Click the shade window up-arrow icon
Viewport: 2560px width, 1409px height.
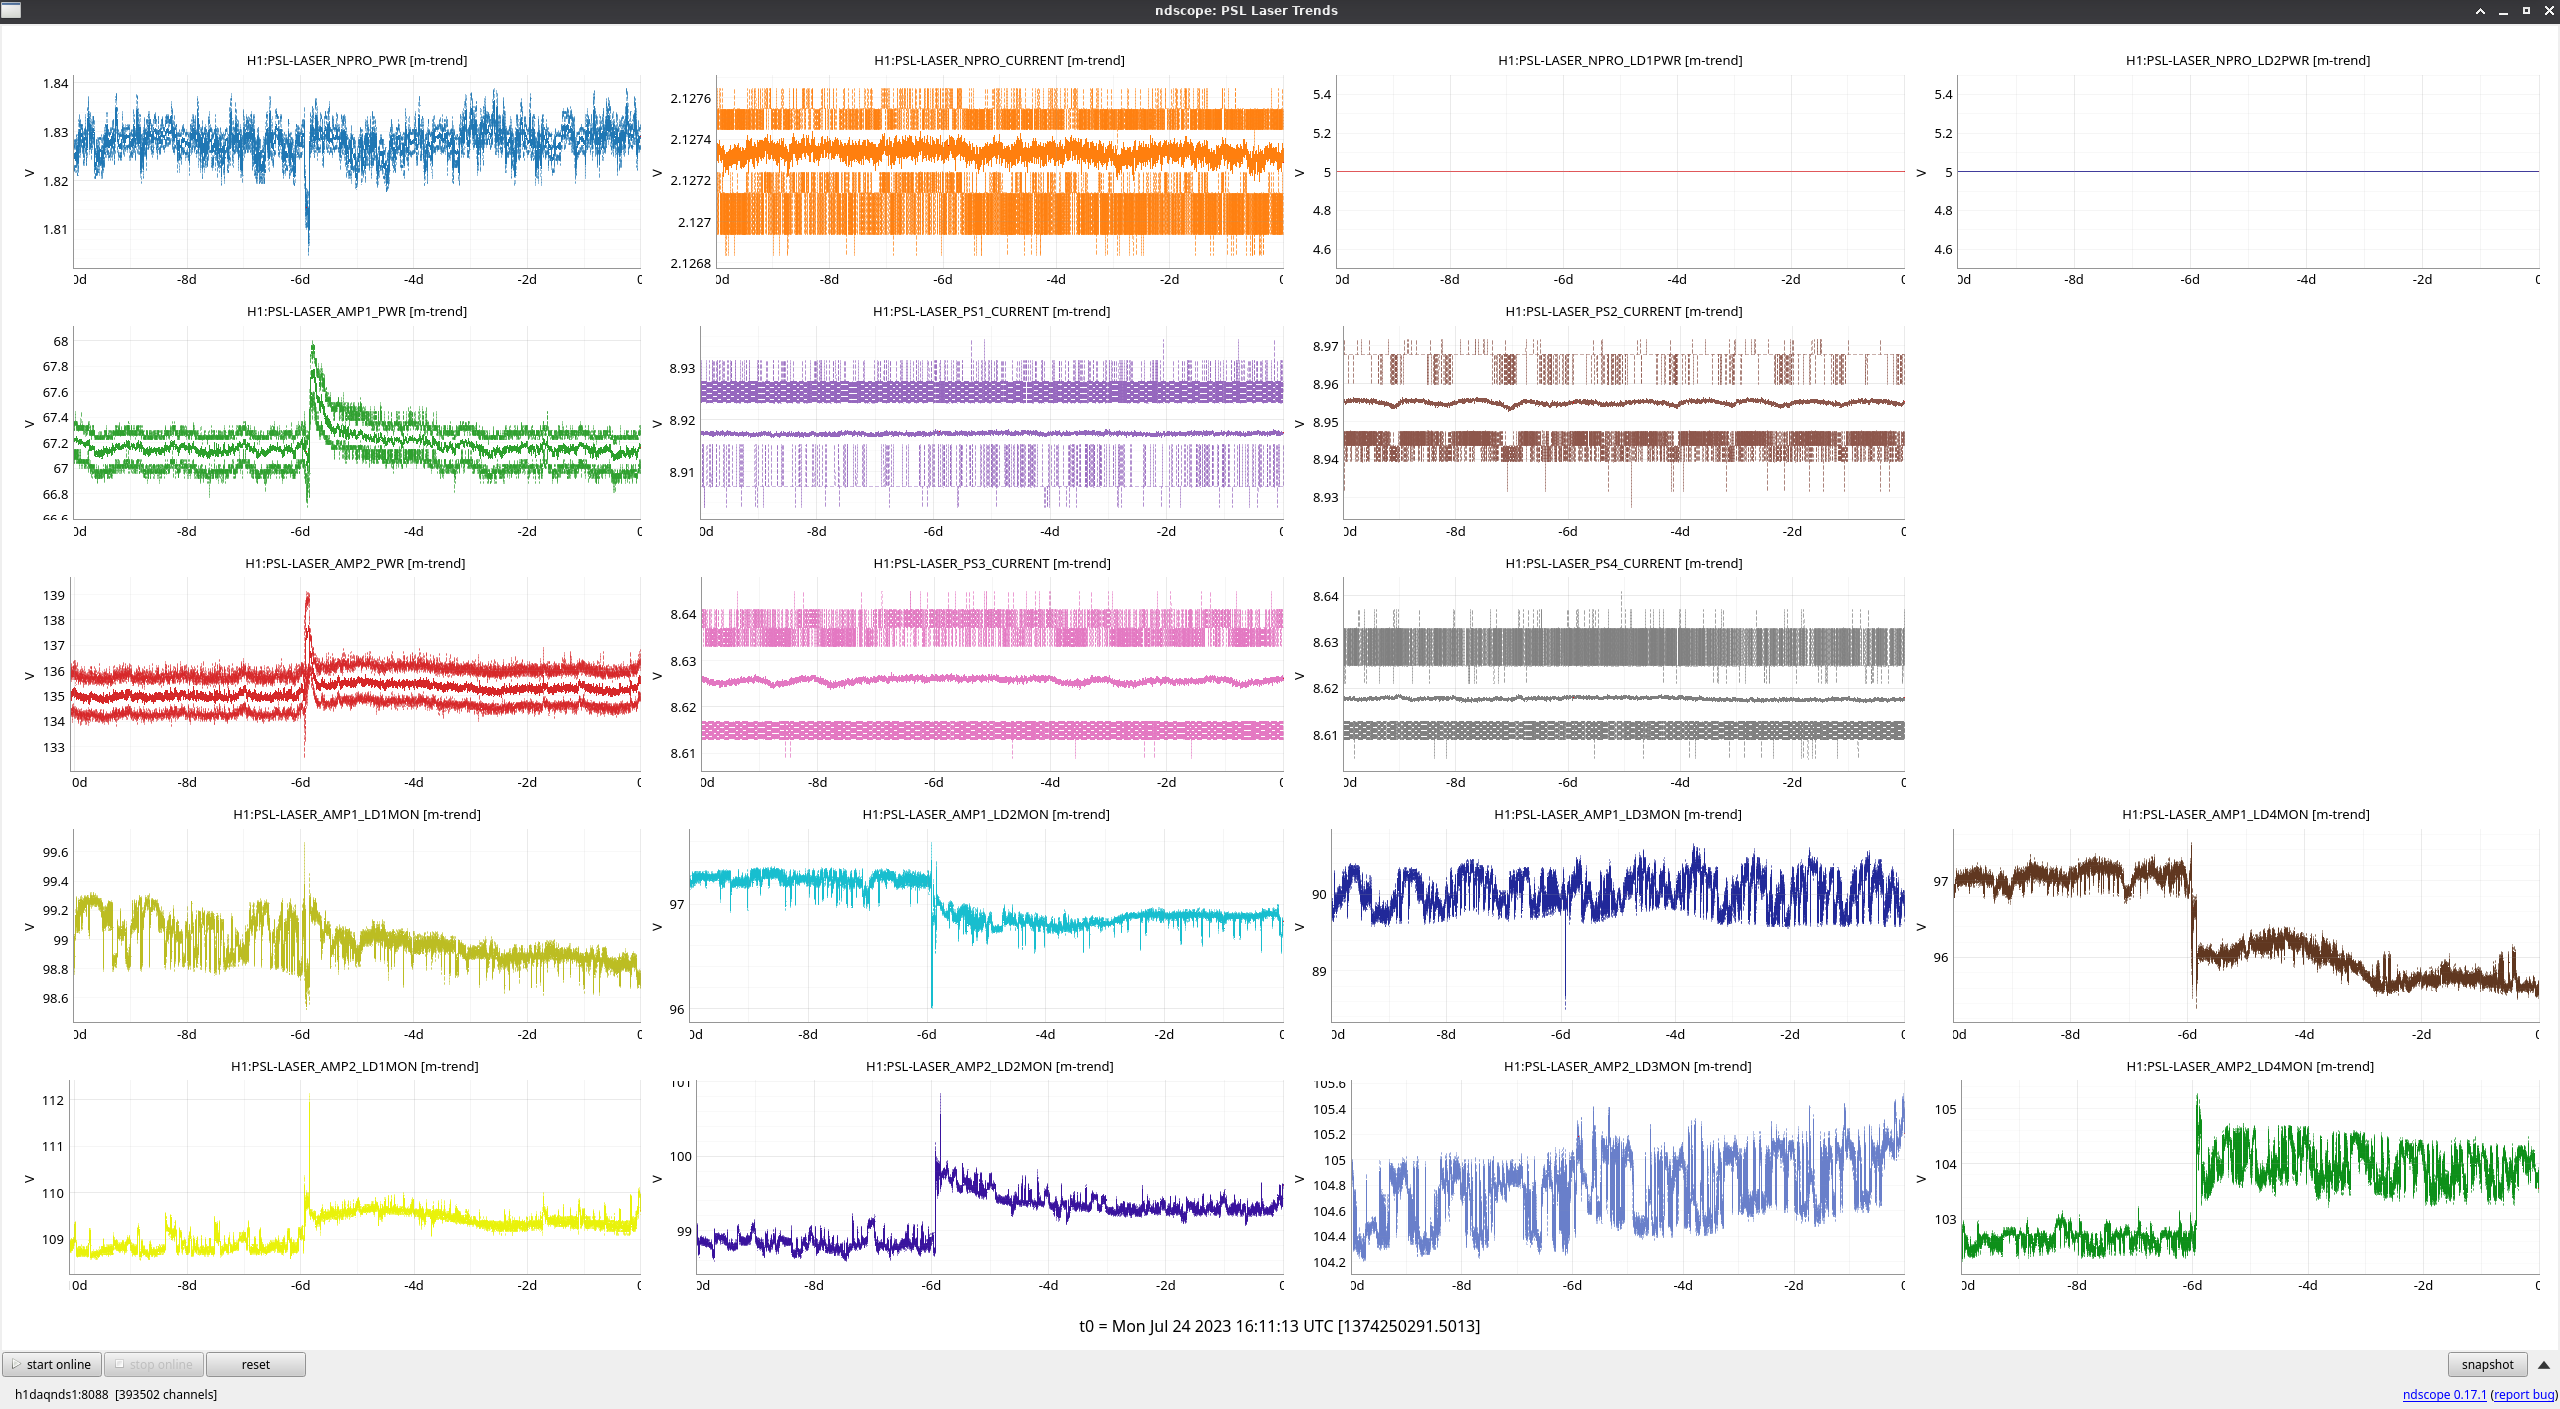click(x=2480, y=11)
